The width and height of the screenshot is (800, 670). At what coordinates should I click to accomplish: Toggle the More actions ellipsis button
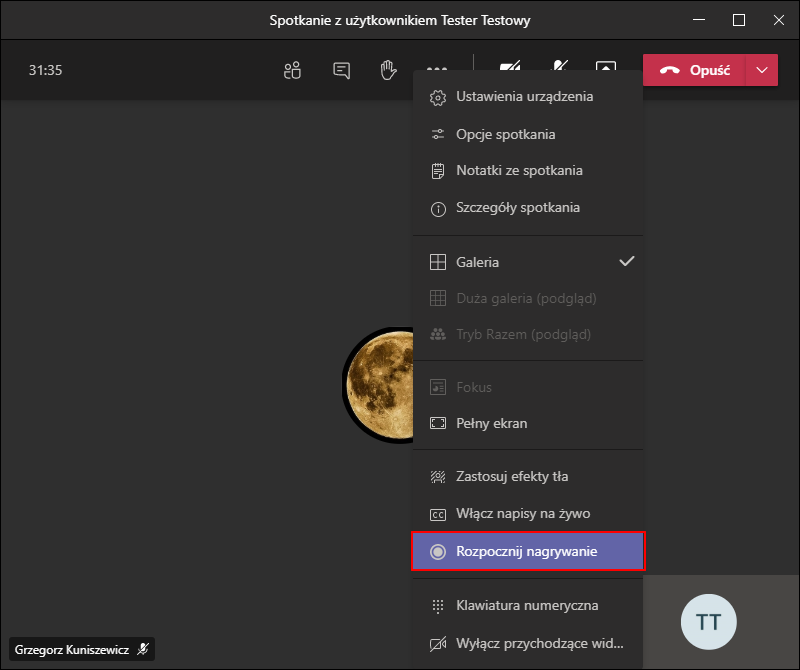tap(437, 67)
